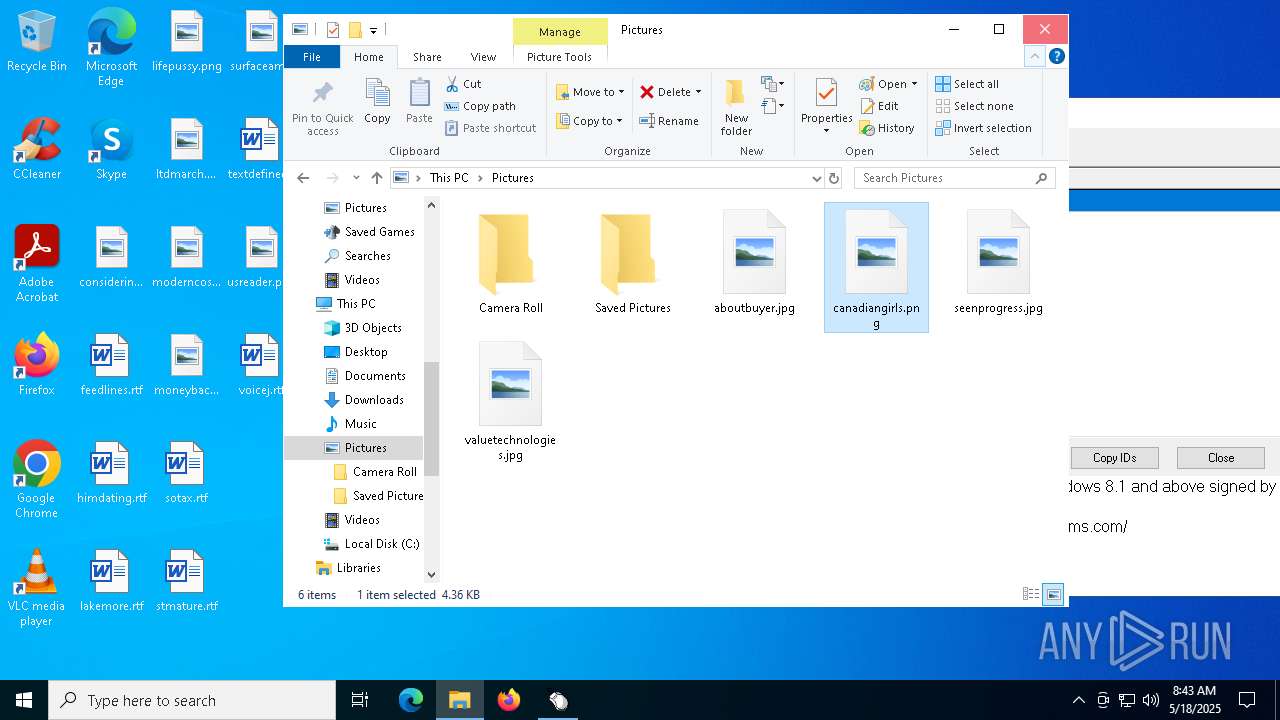Expand the Open dropdown arrow

pos(914,84)
